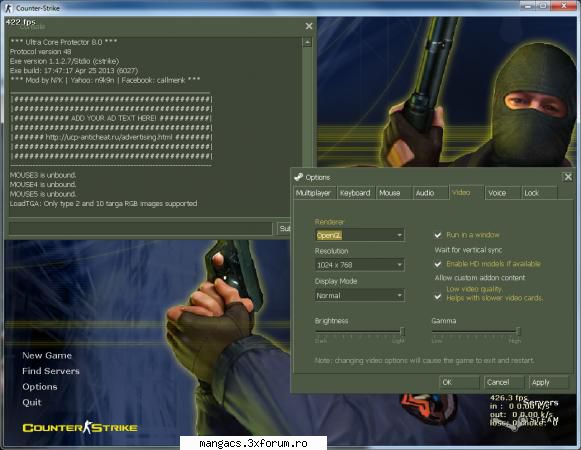Click OK in Options dialog

pos(459,382)
